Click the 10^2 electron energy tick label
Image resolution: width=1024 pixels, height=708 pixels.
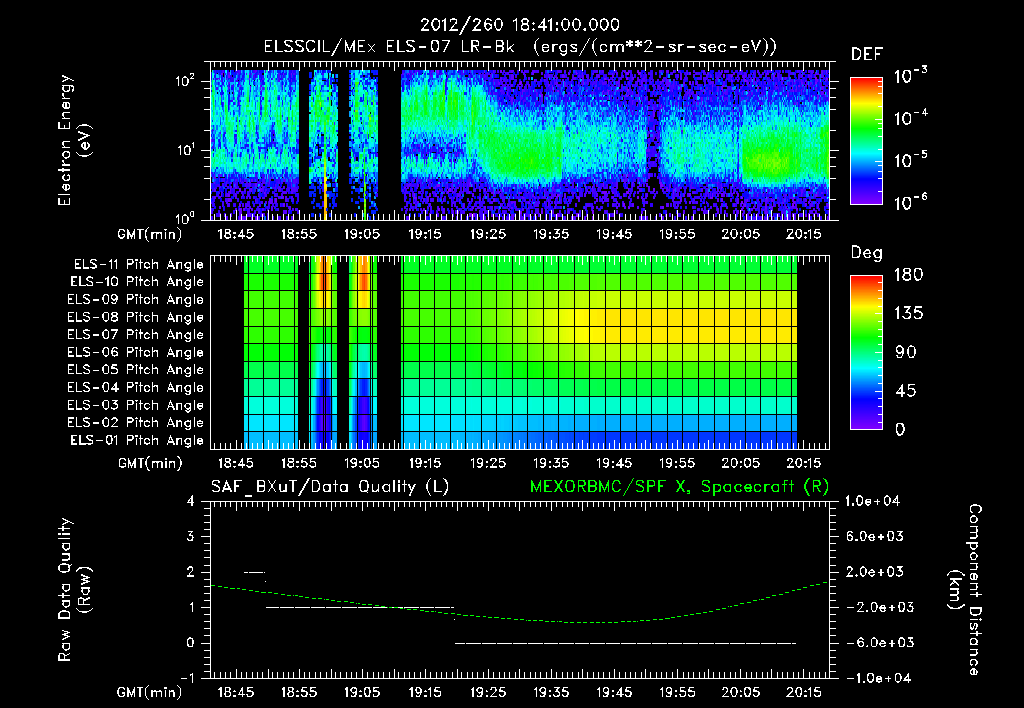coord(185,81)
